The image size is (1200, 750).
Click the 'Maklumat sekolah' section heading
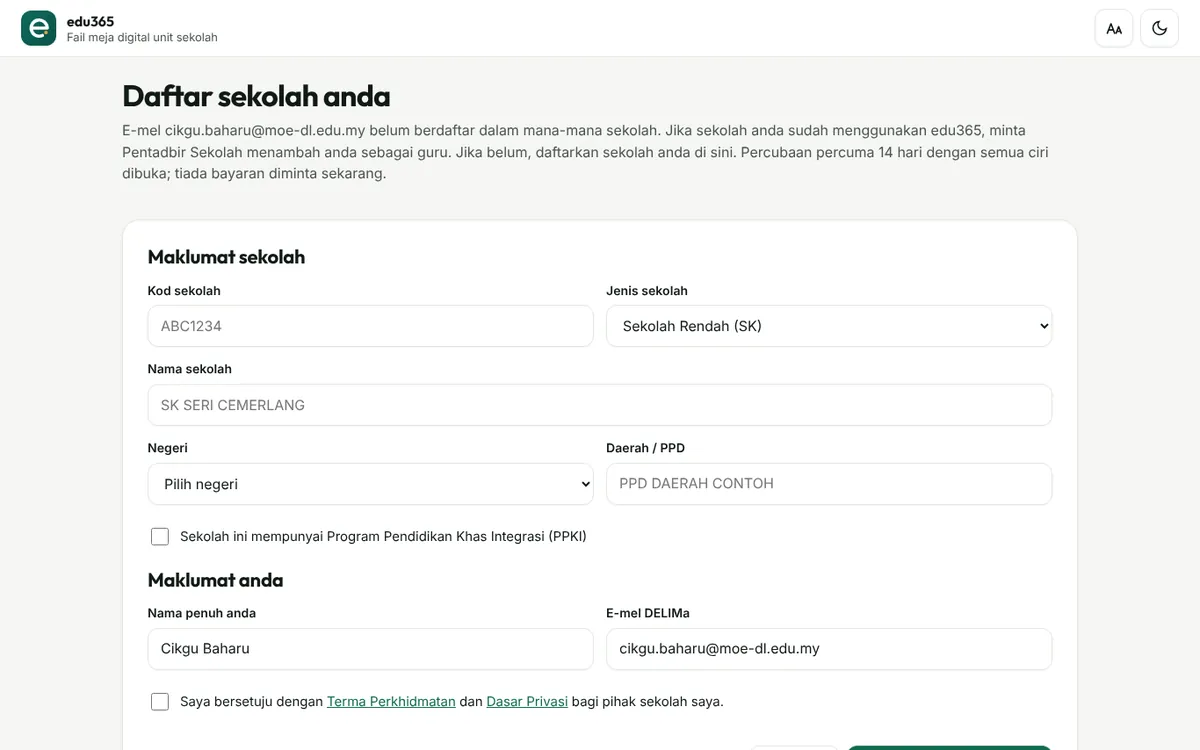(226, 257)
